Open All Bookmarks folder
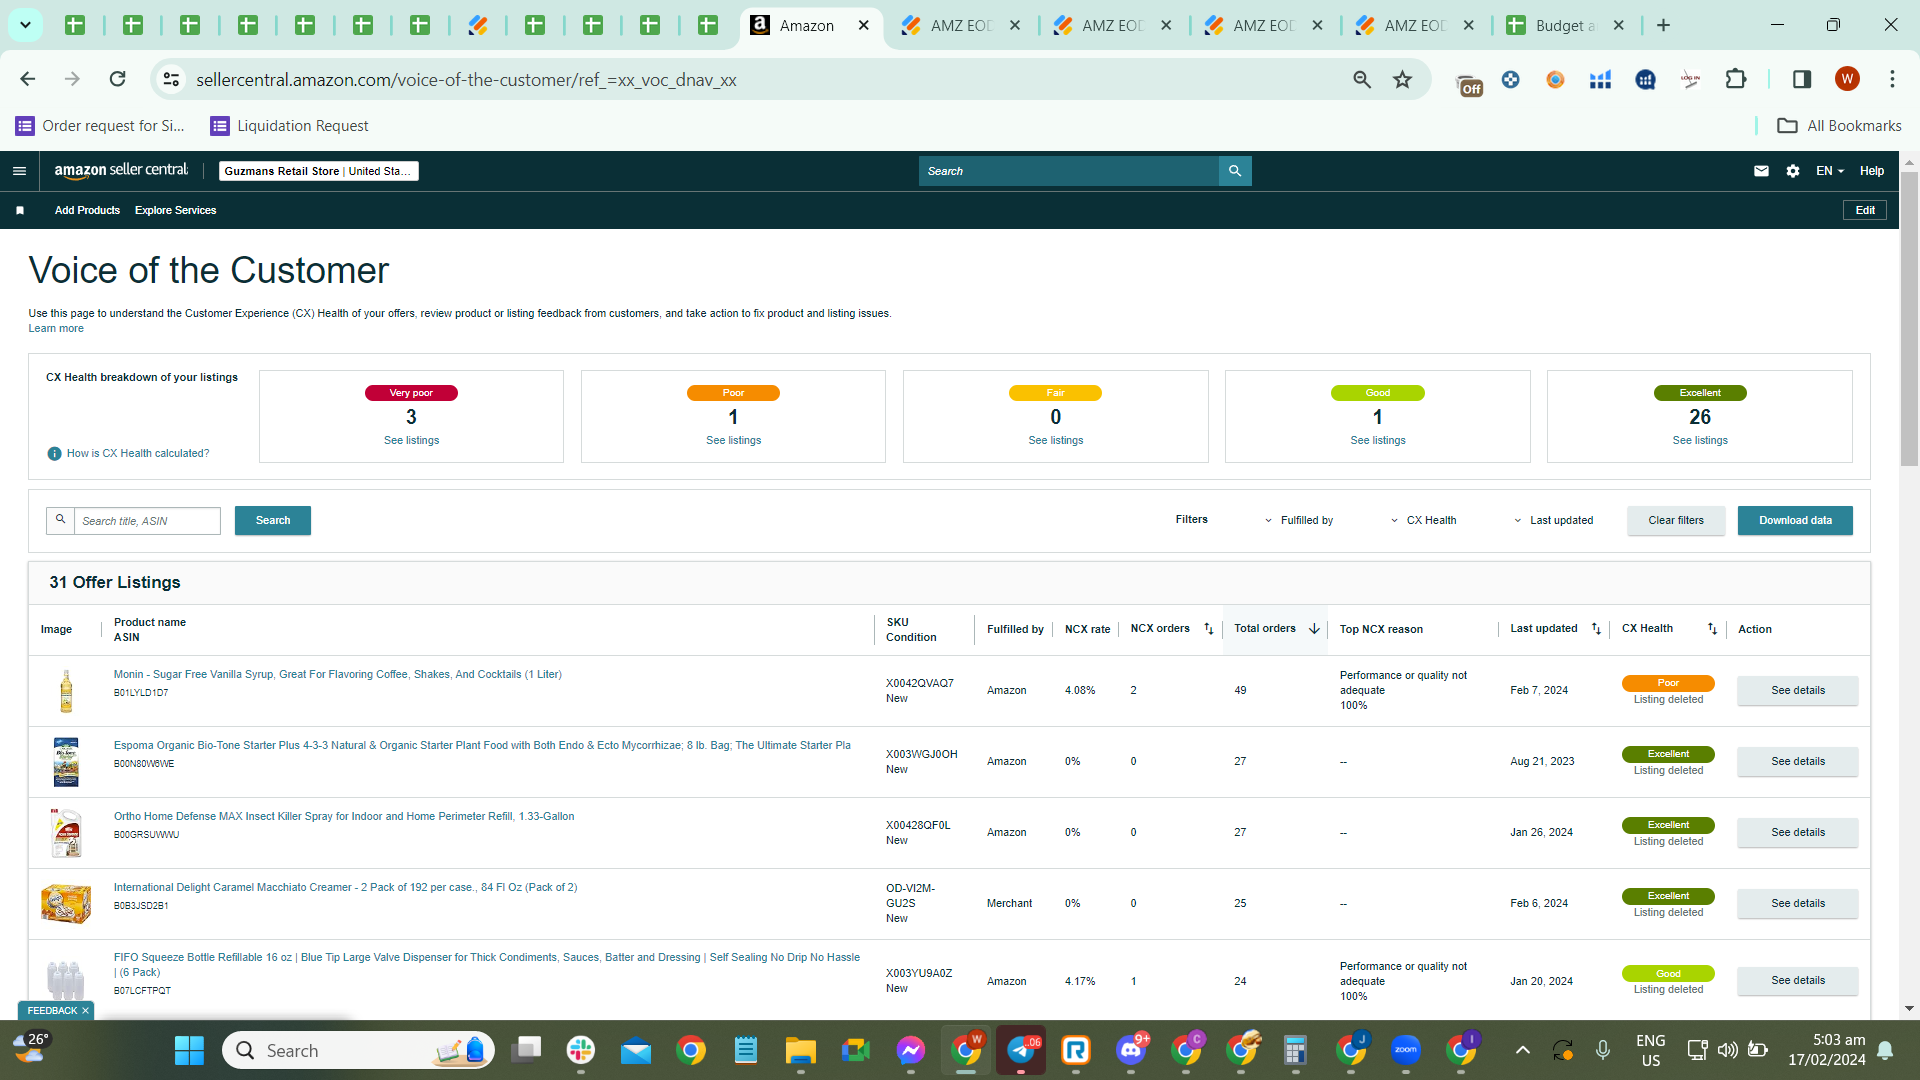The height and width of the screenshot is (1080, 1920). point(1839,125)
